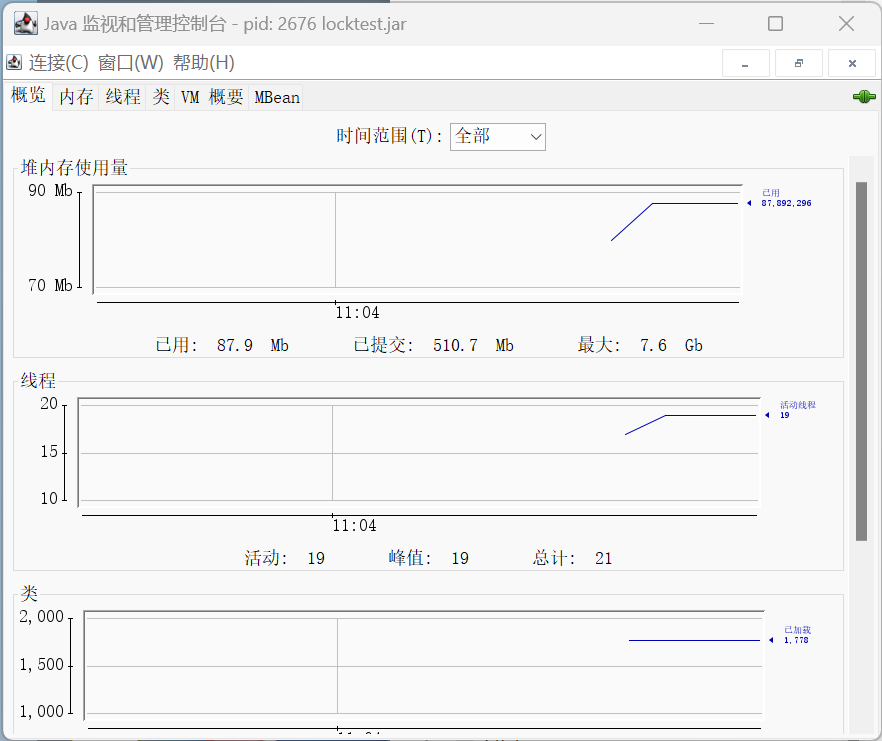
Task: Open the 窗口(W) menu
Action: 130,62
